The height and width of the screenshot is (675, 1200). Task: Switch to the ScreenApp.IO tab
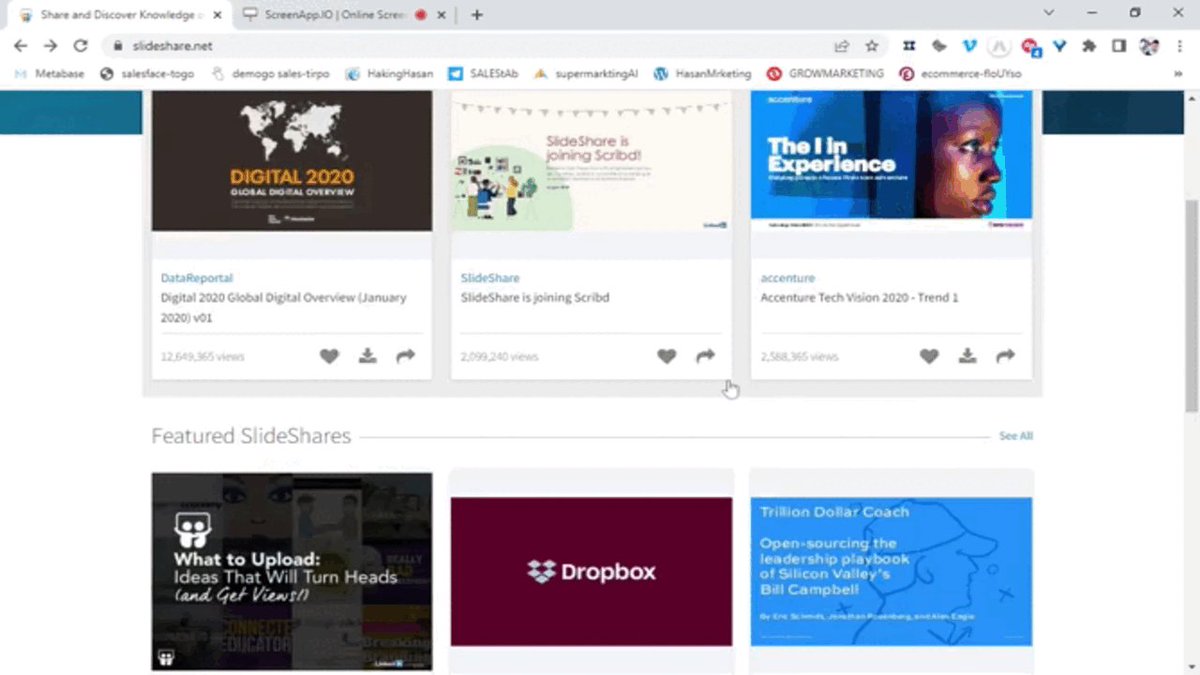click(x=347, y=15)
